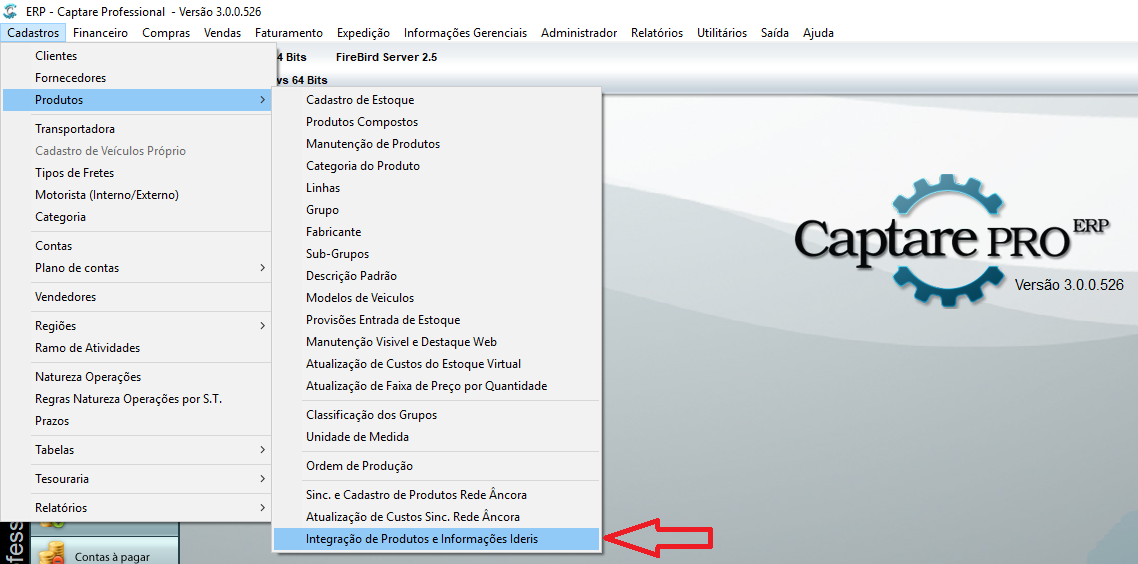
Task: Expand Relatórios submenu in Cadastros menu
Action: (136, 508)
